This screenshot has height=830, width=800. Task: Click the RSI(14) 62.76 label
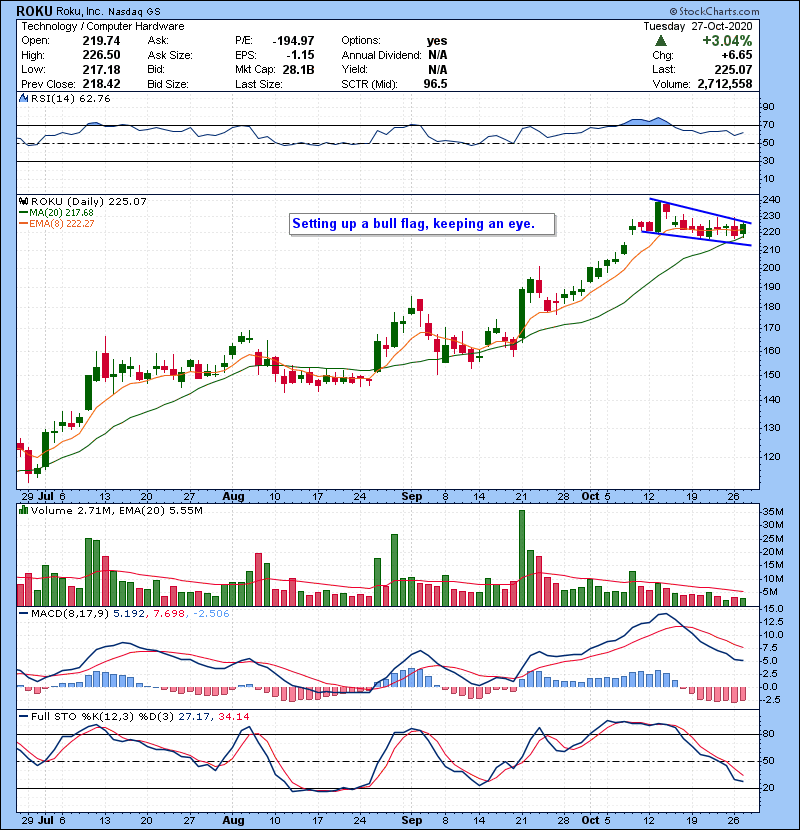(x=70, y=98)
